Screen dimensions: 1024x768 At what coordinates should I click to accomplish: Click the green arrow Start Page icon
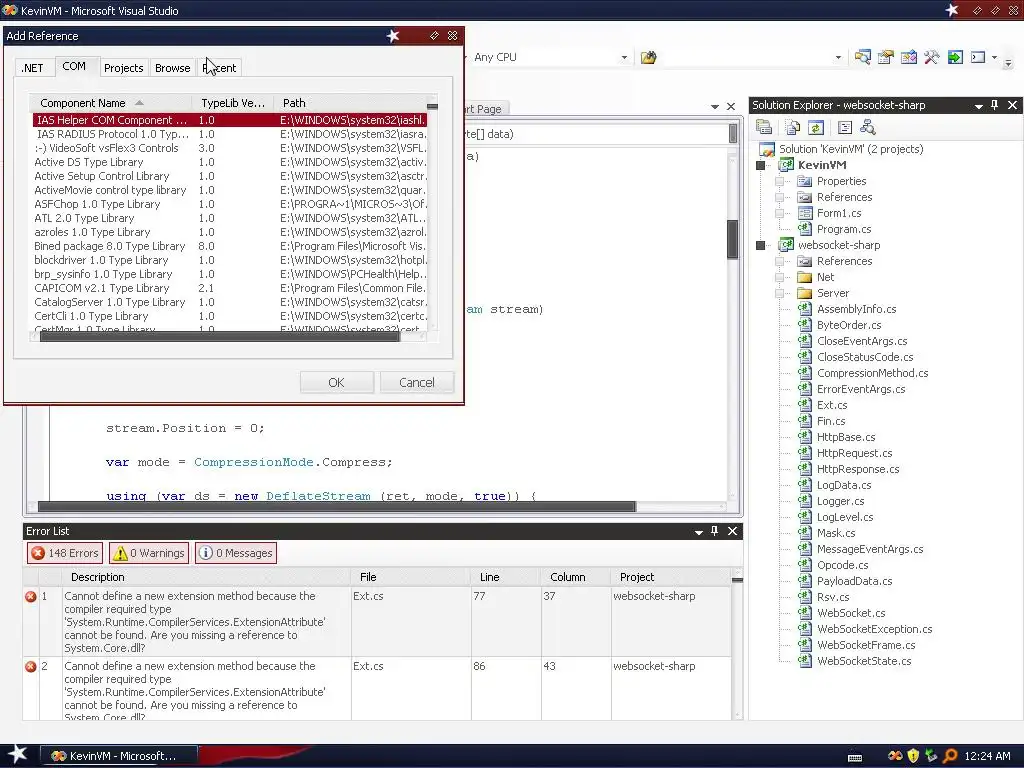click(x=955, y=57)
